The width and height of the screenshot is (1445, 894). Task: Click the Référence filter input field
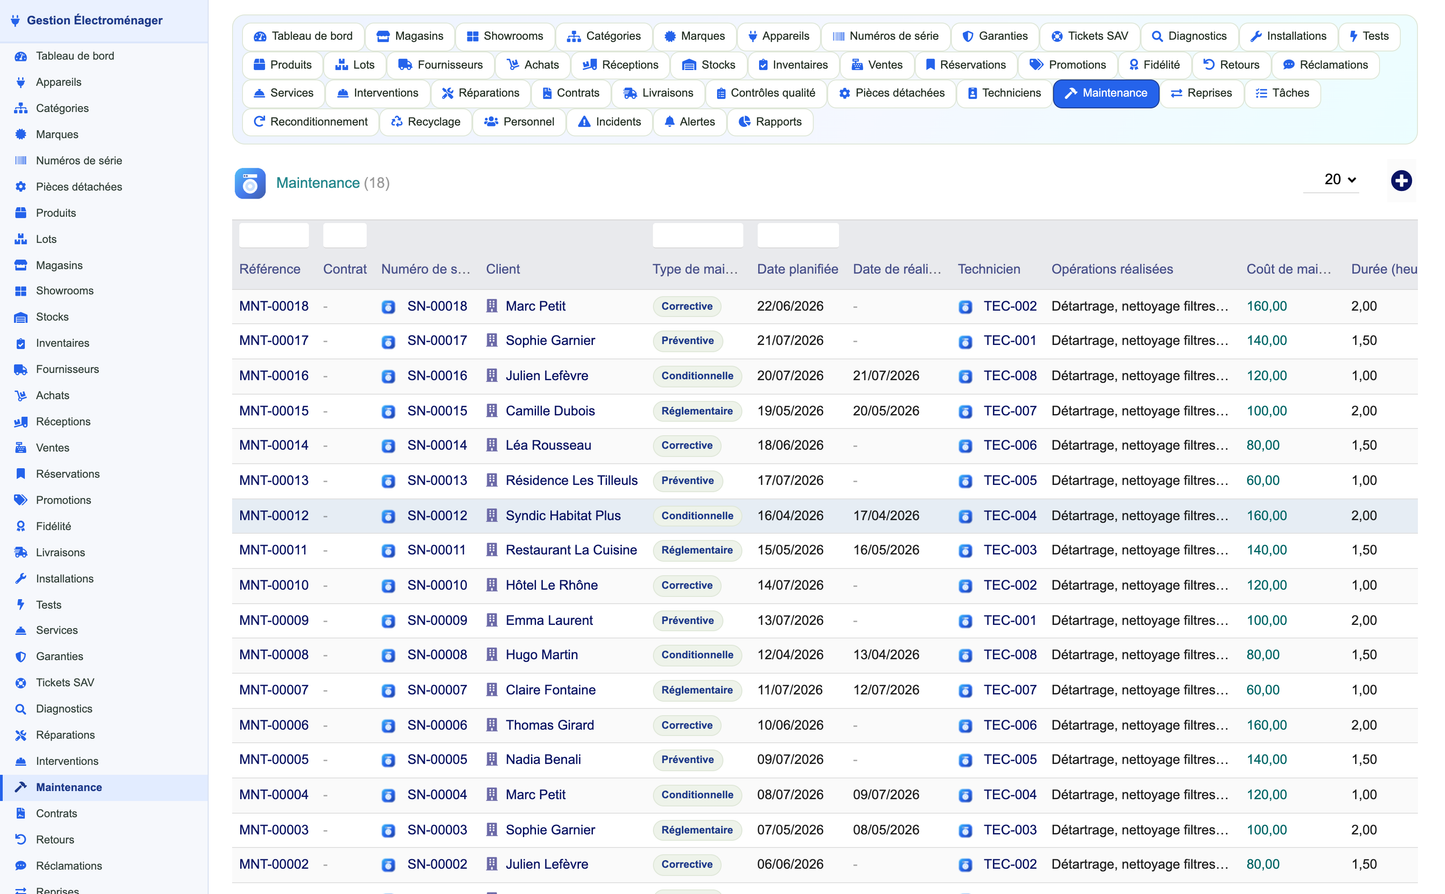pyautogui.click(x=274, y=235)
